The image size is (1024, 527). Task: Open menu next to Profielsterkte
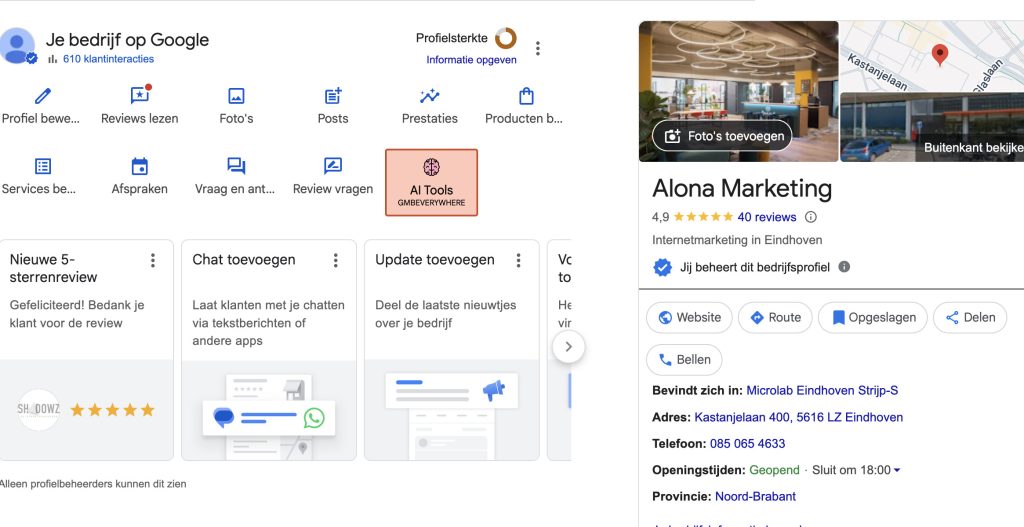537,48
